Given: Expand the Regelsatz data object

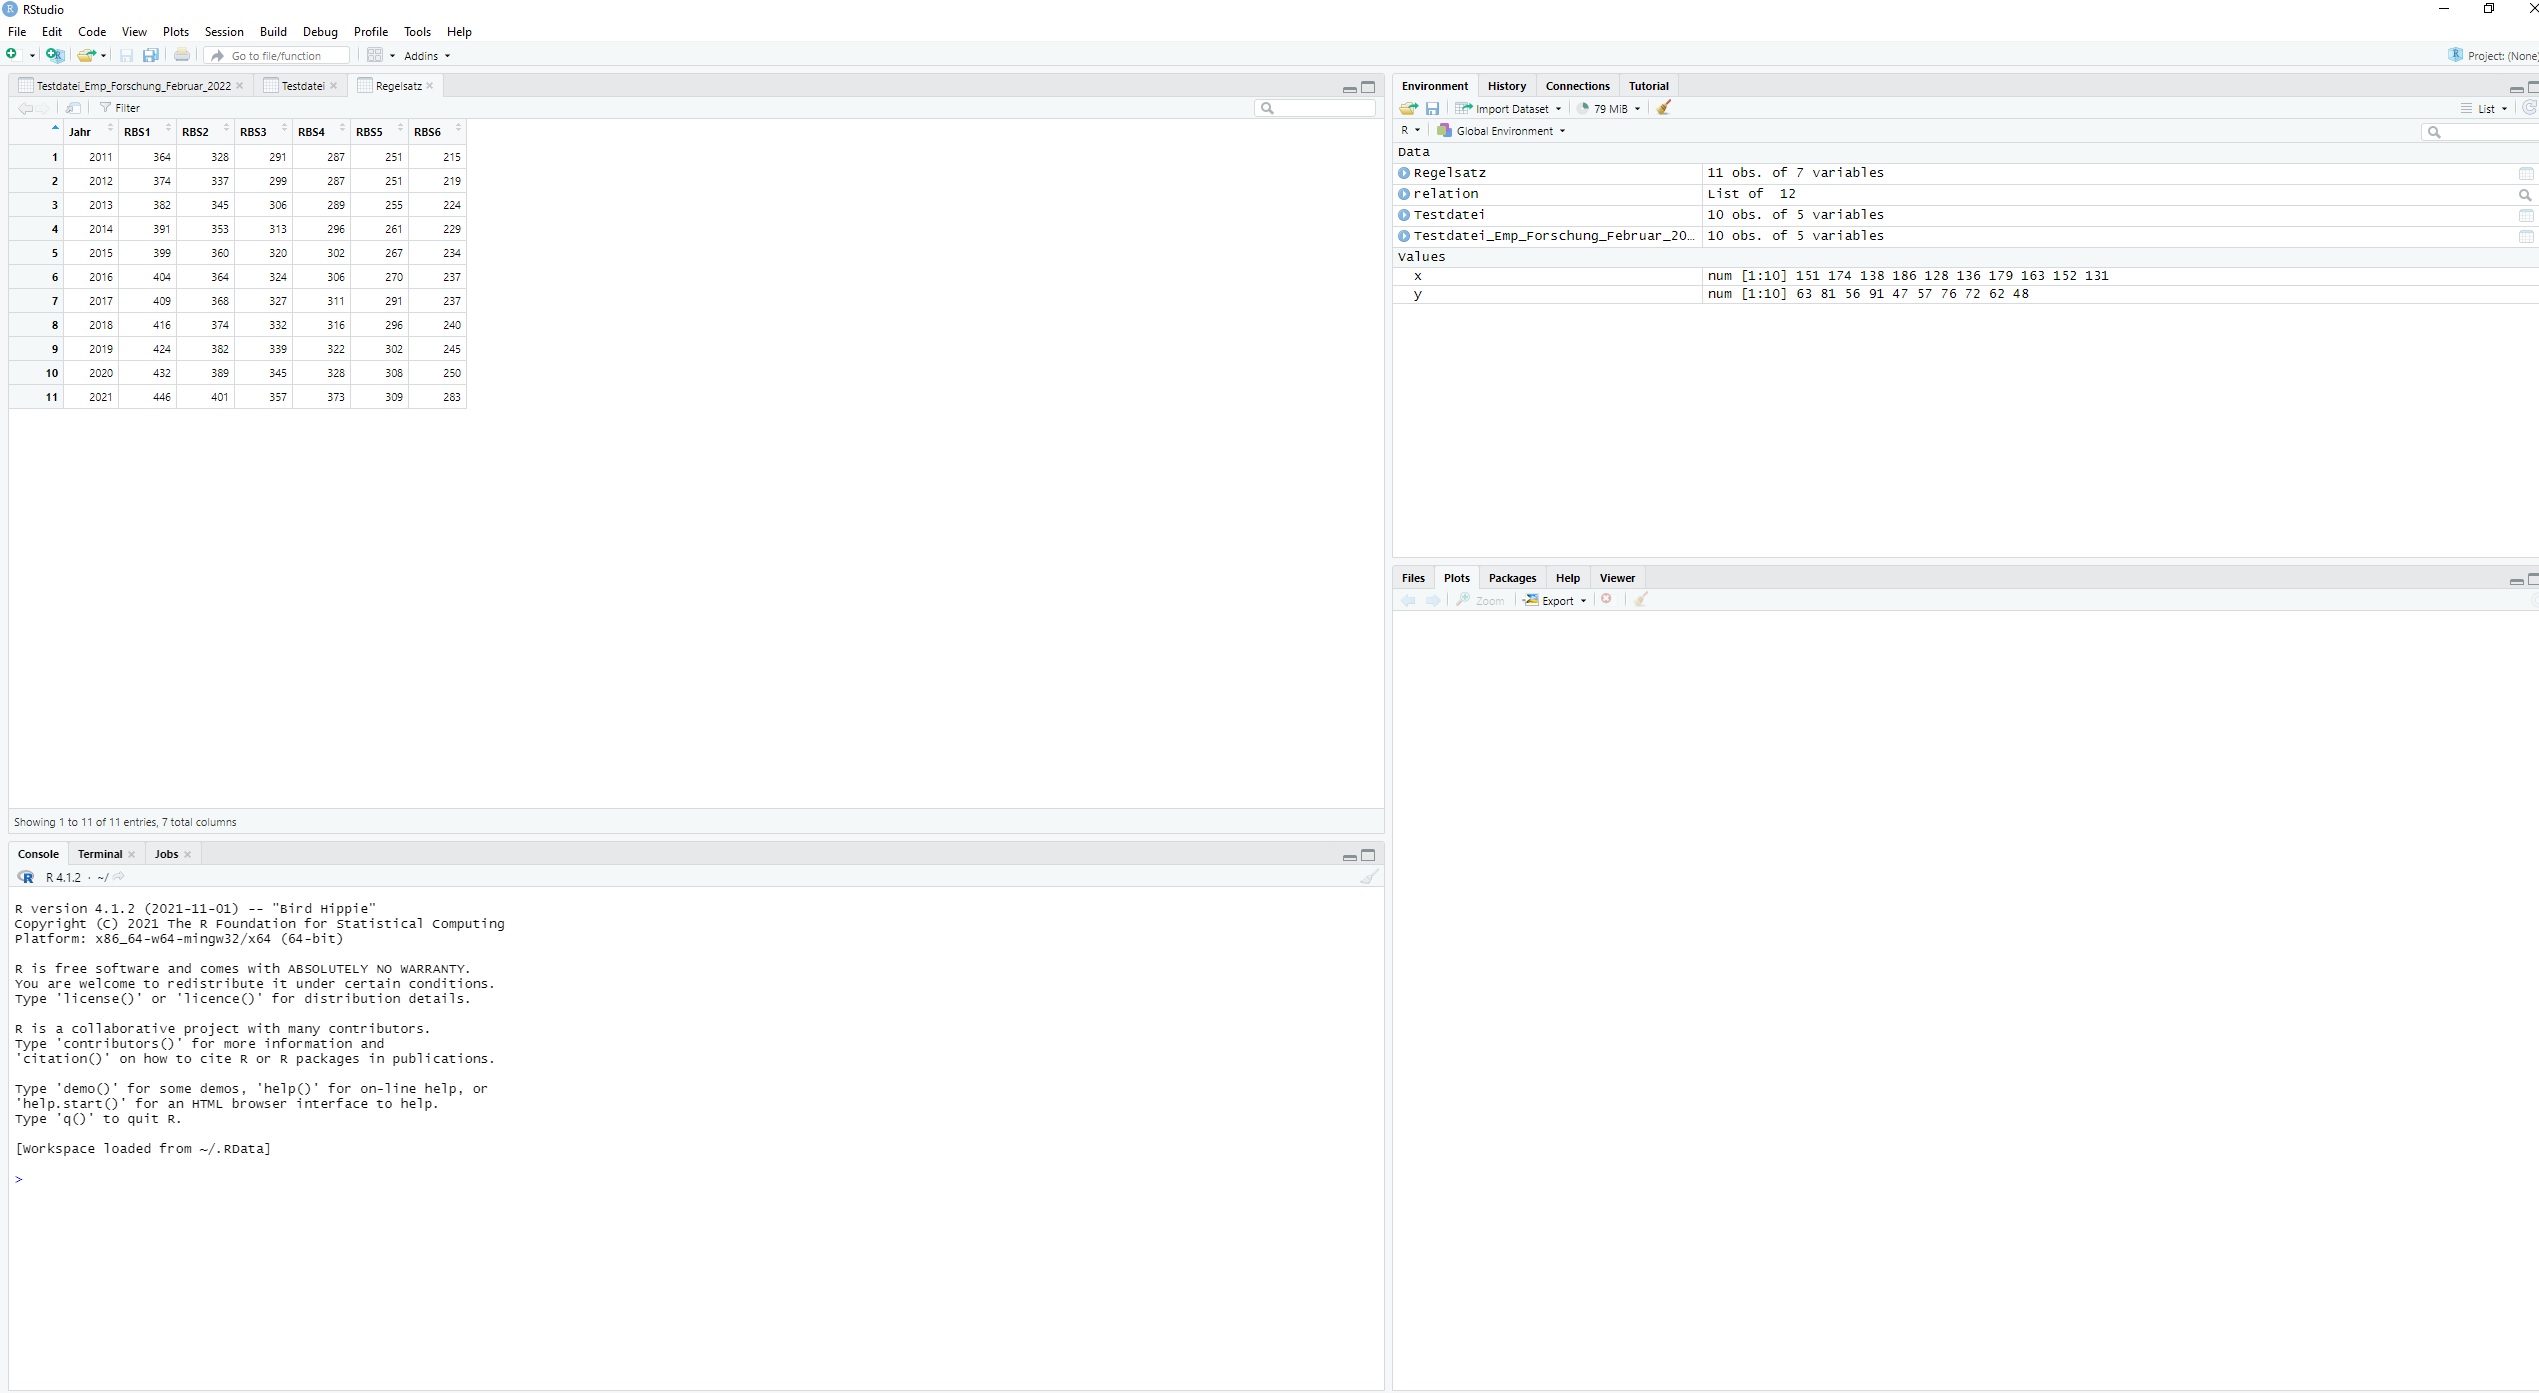Looking at the screenshot, I should 1404,173.
